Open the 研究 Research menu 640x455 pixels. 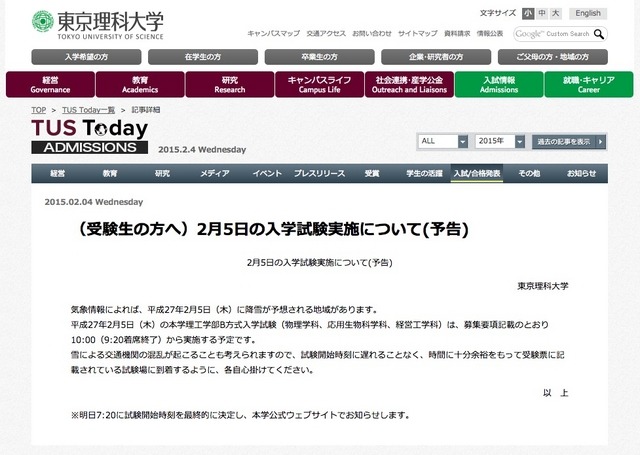click(x=229, y=84)
